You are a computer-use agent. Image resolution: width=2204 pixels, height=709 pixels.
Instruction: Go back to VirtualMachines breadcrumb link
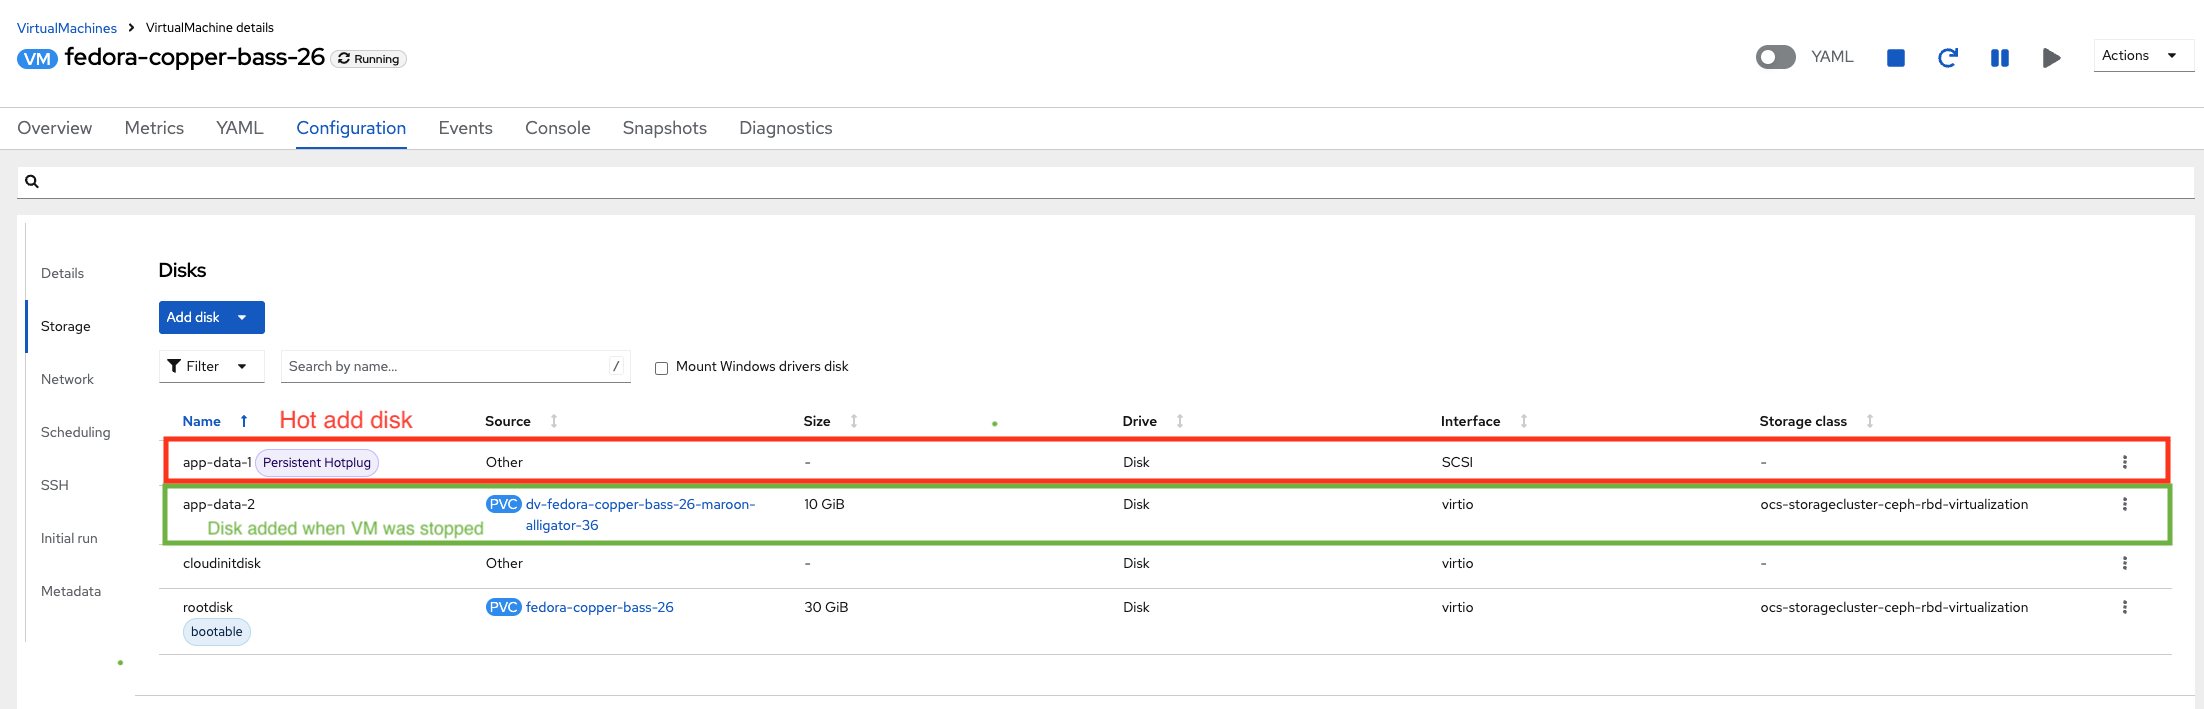(67, 28)
